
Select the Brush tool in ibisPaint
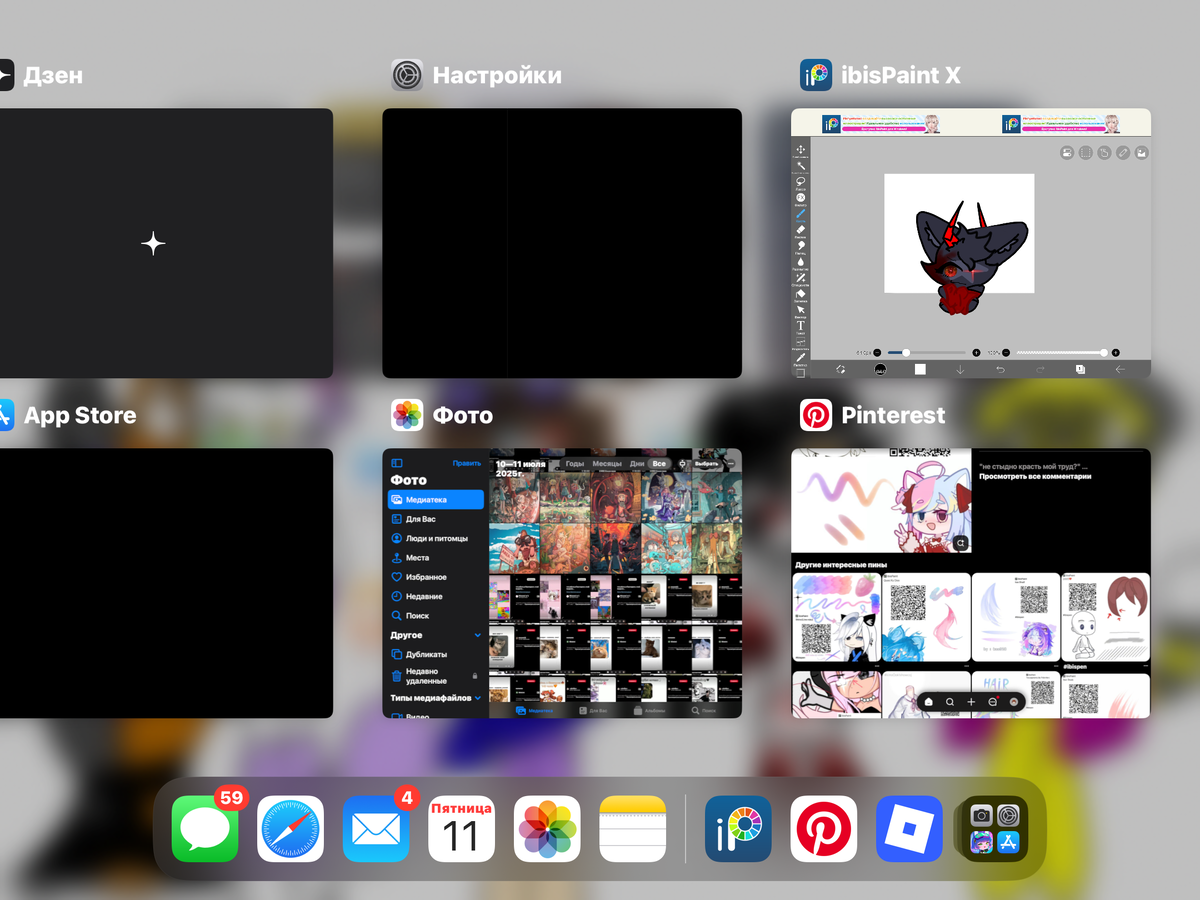(801, 213)
